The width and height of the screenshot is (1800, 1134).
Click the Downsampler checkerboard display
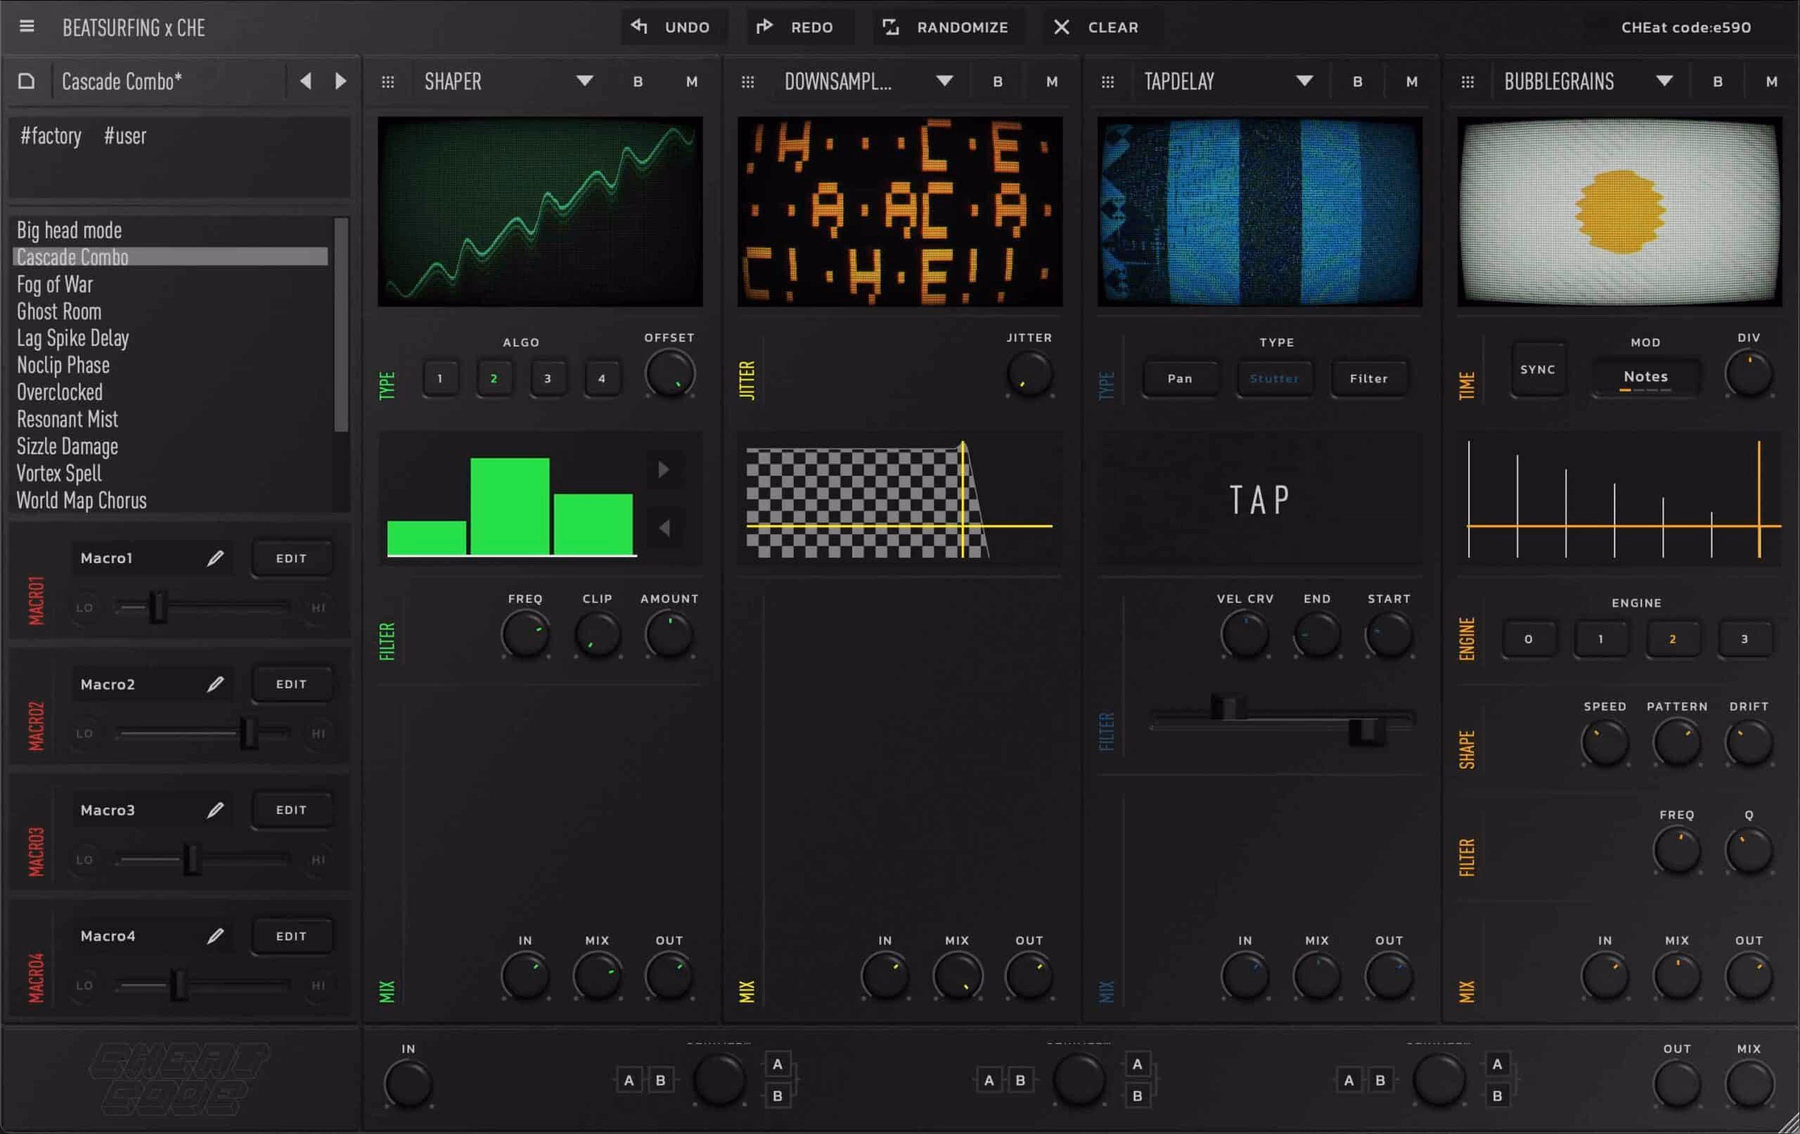(x=900, y=500)
